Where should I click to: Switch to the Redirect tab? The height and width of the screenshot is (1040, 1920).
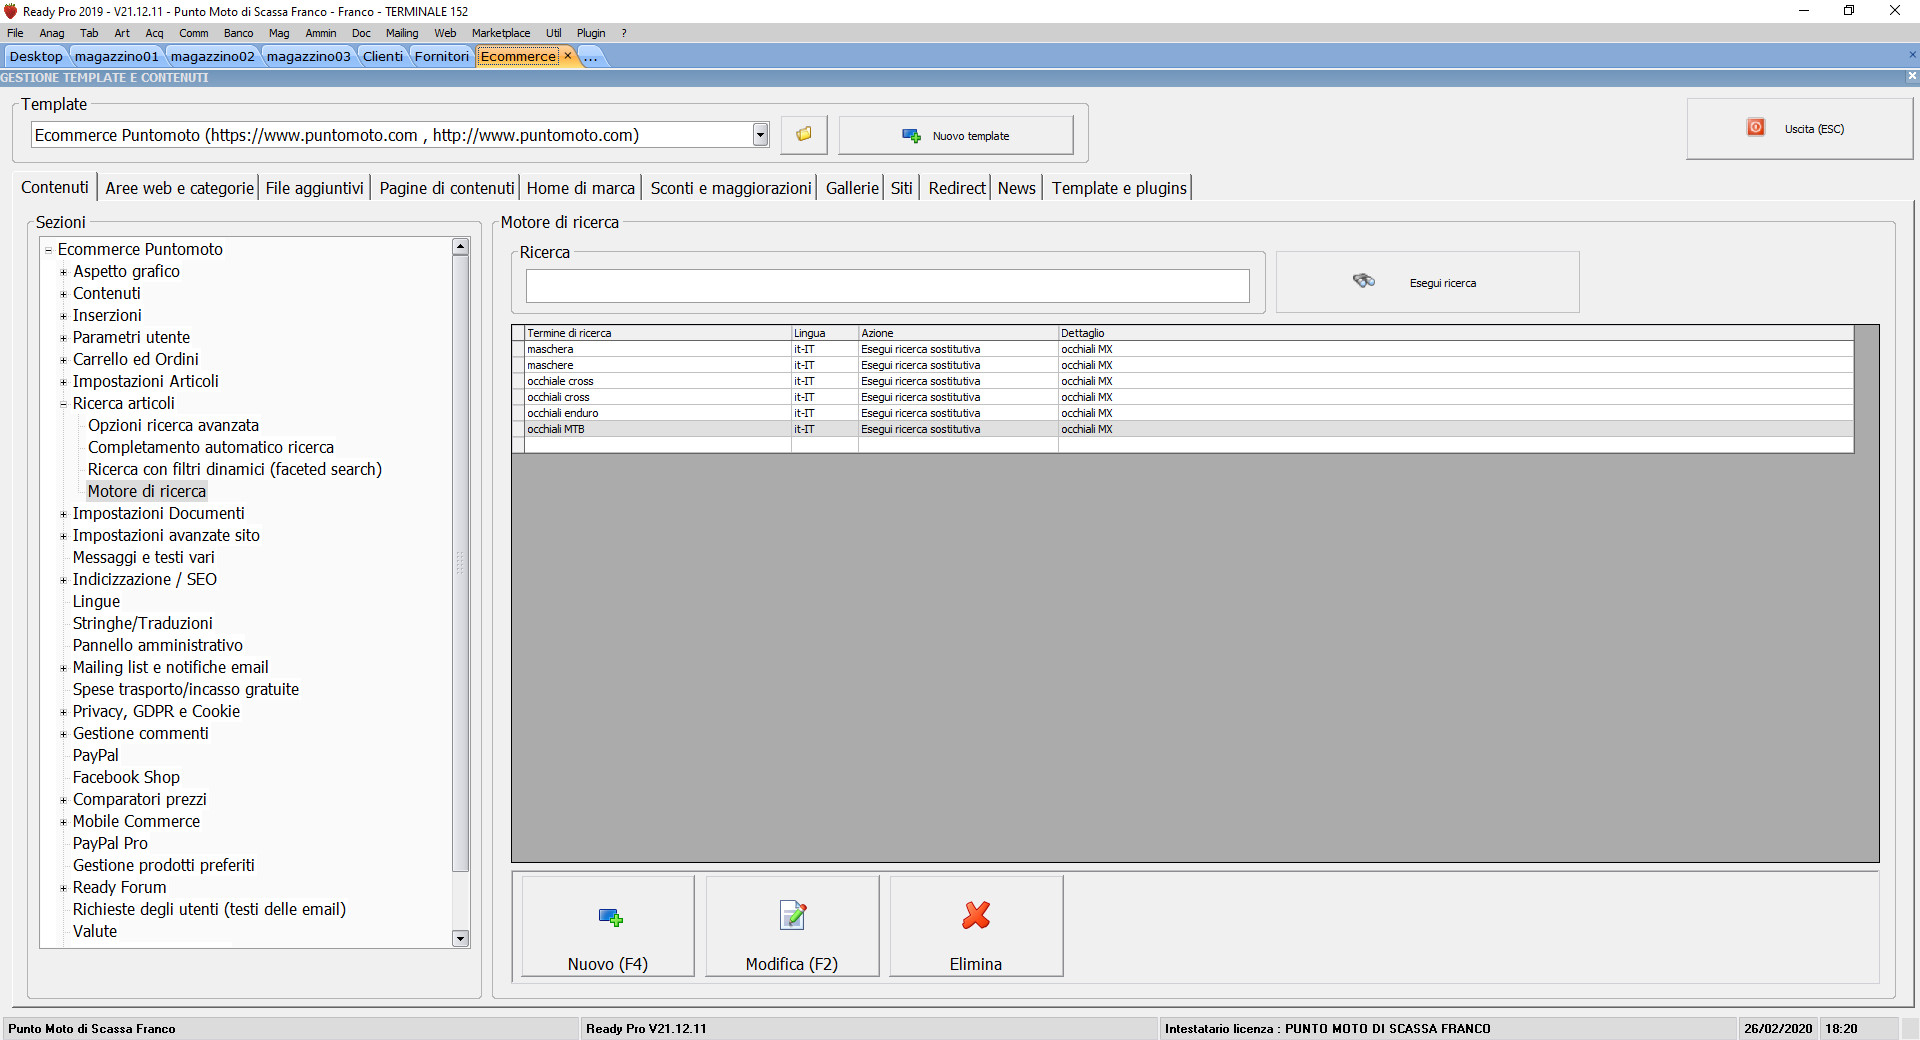pyautogui.click(x=957, y=188)
